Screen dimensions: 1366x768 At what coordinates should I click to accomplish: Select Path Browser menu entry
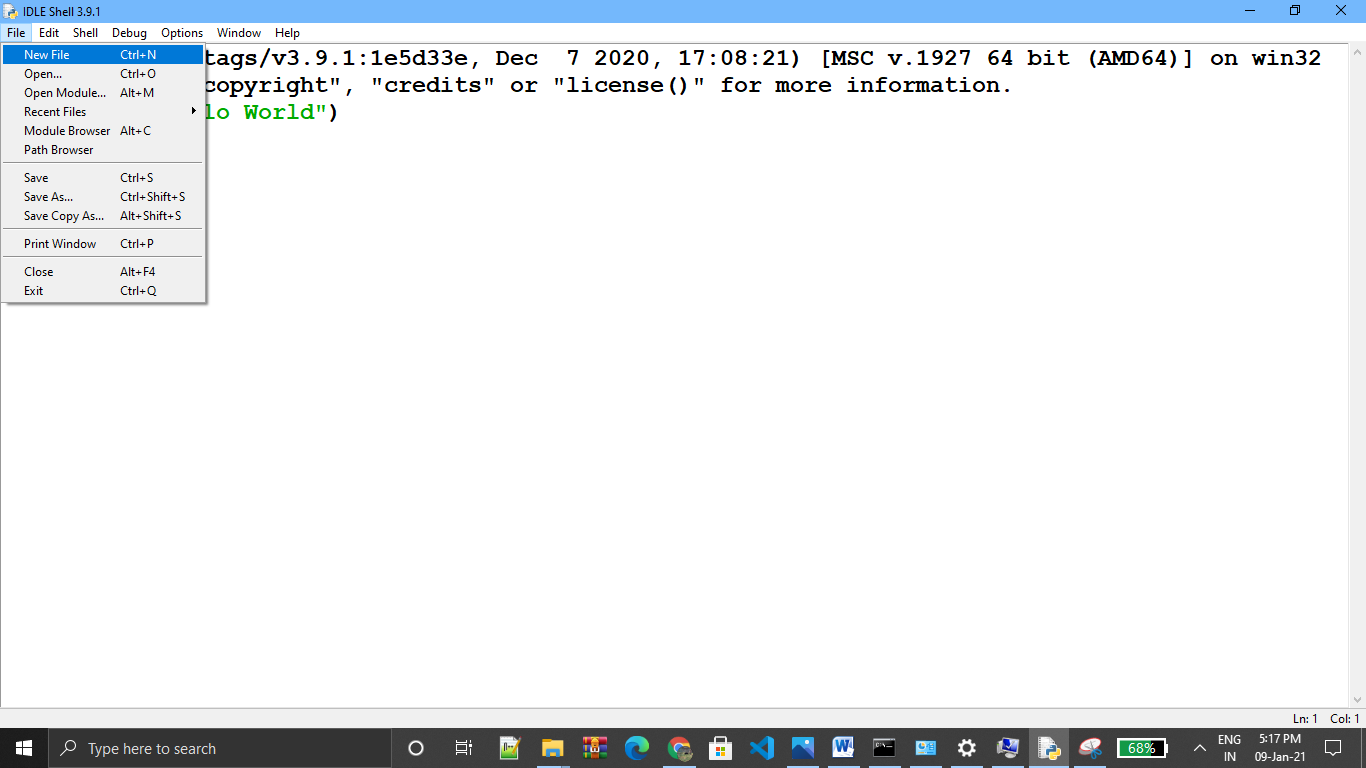[x=103, y=150]
